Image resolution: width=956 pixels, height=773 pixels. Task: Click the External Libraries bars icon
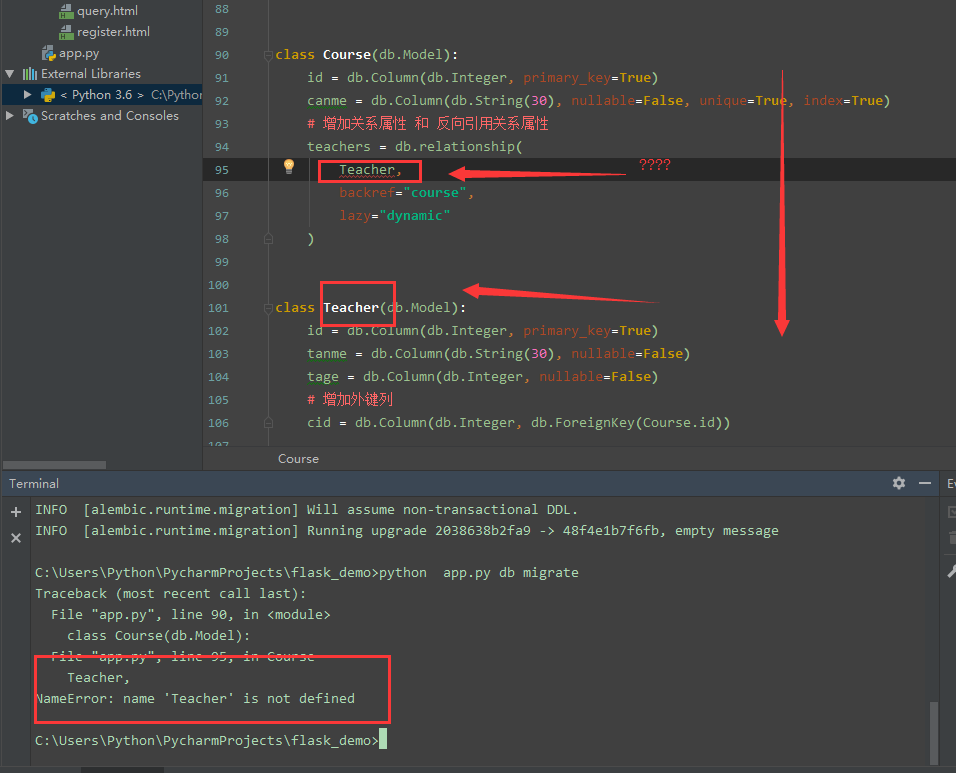click(x=30, y=74)
